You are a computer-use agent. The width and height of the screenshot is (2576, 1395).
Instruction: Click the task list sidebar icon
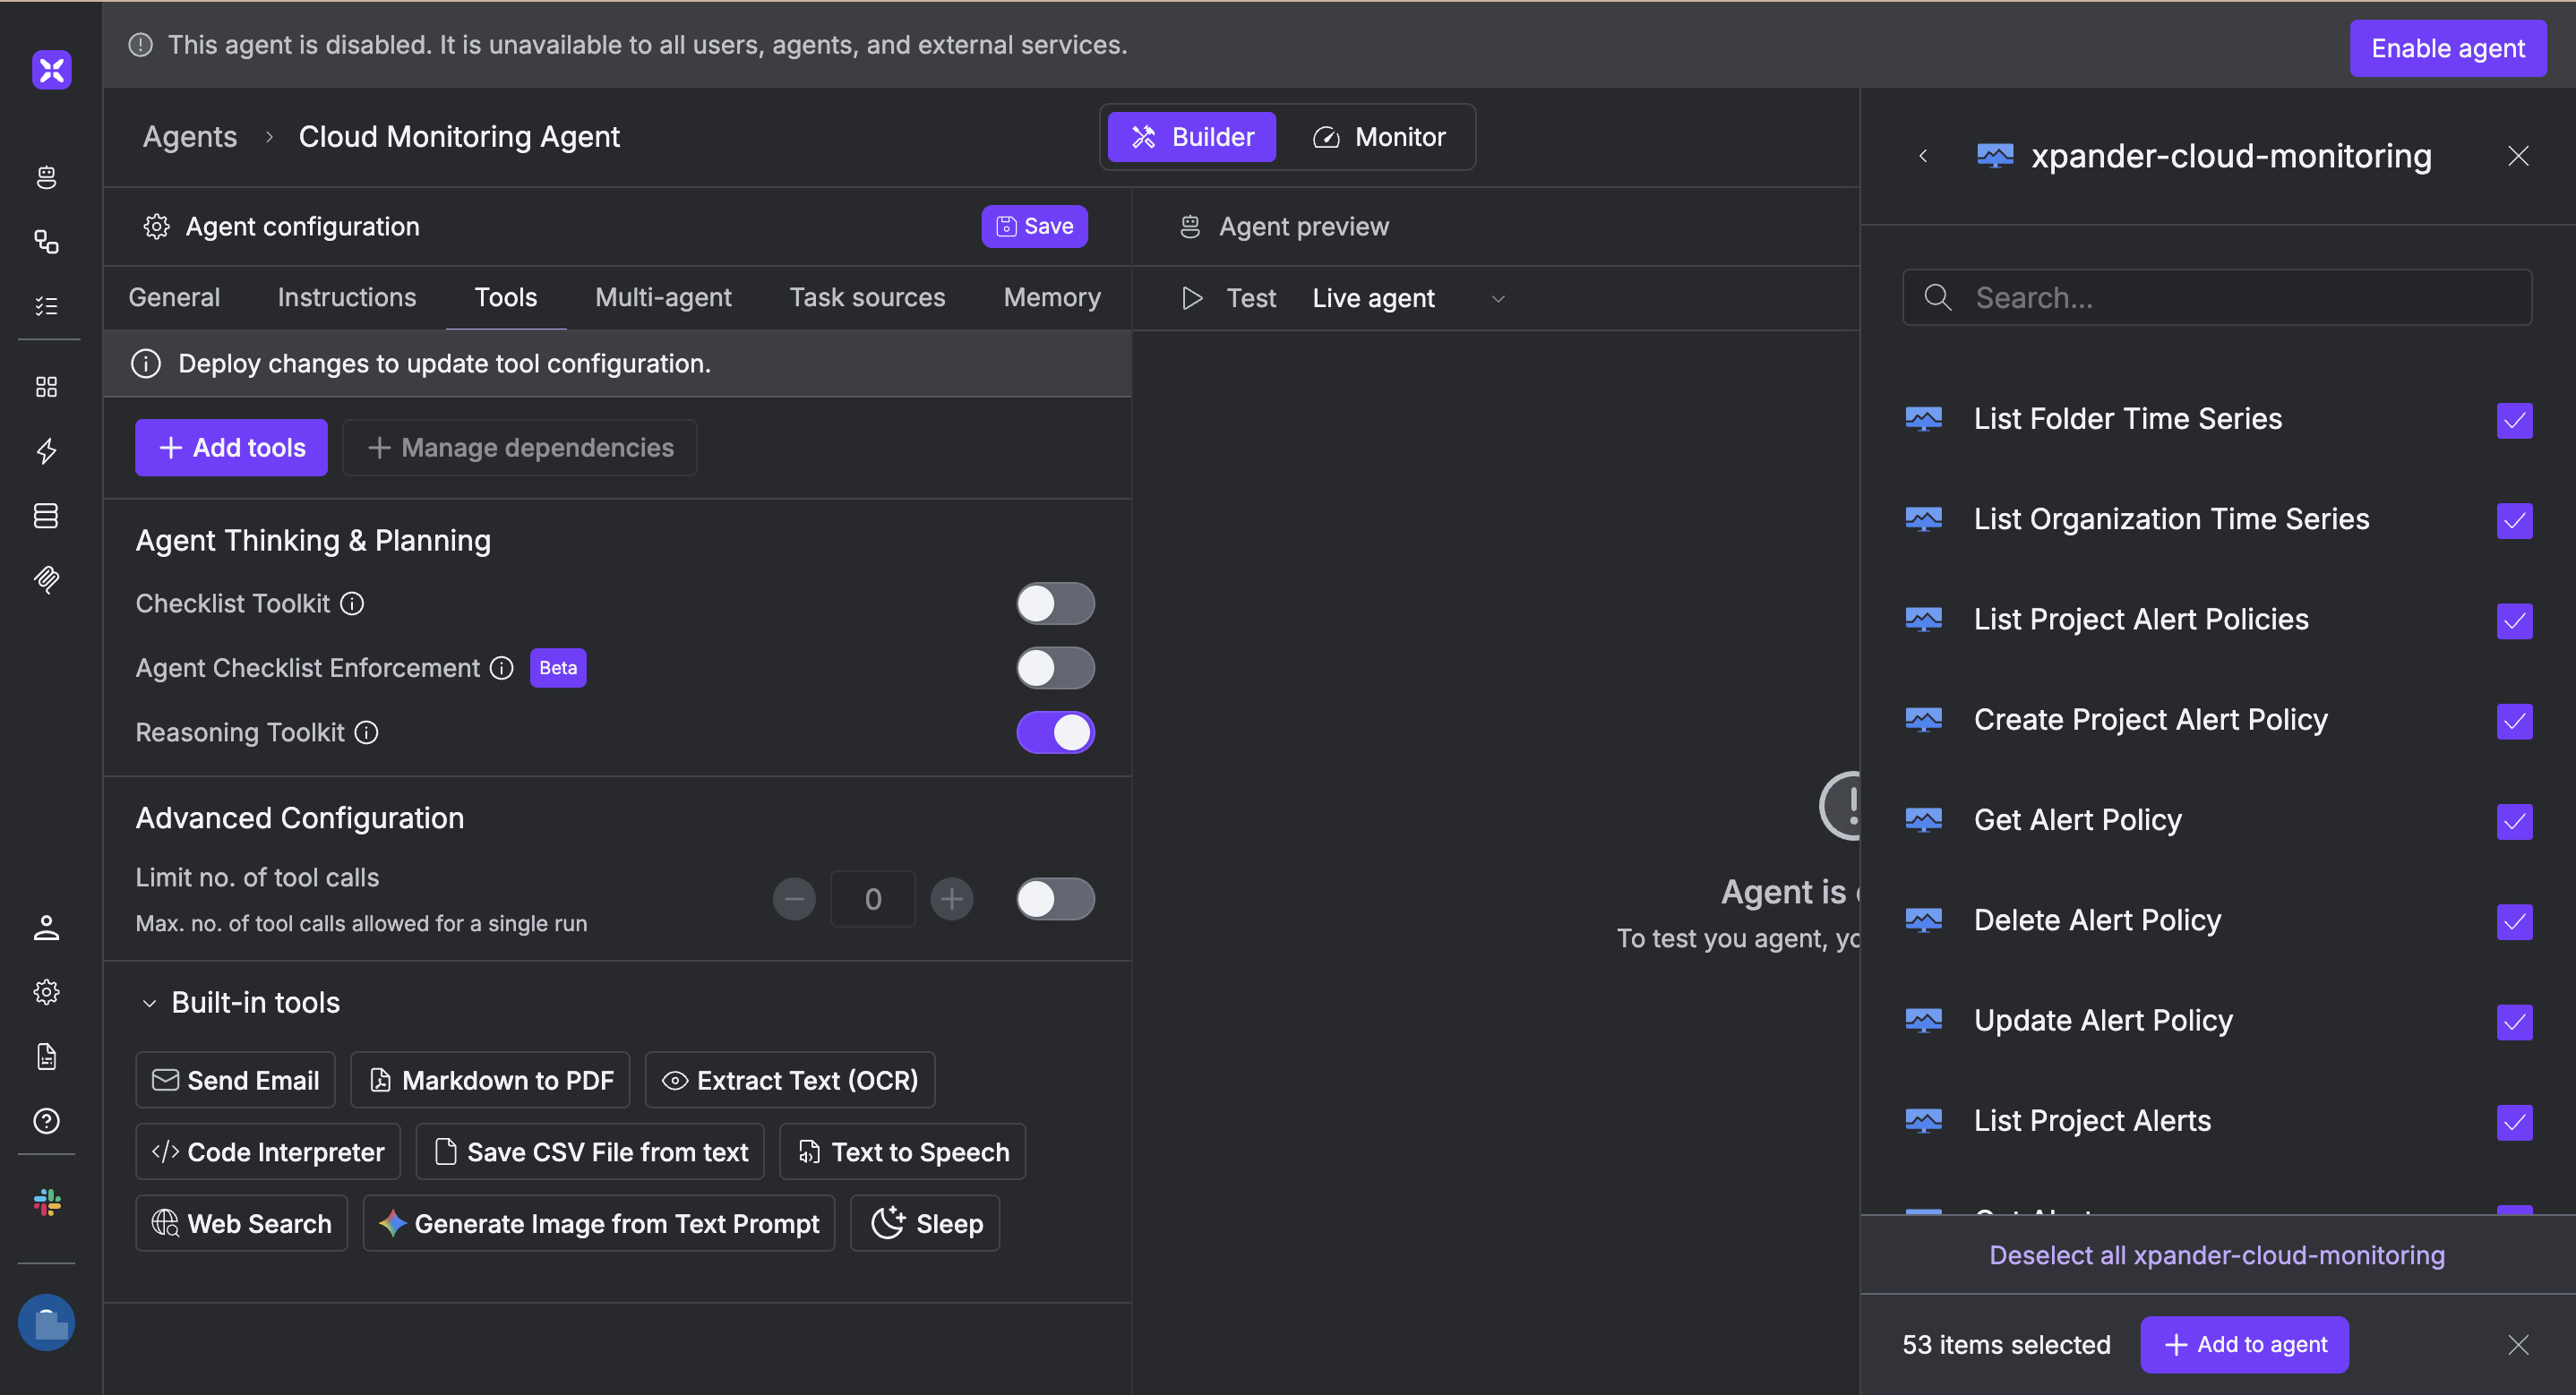click(46, 306)
